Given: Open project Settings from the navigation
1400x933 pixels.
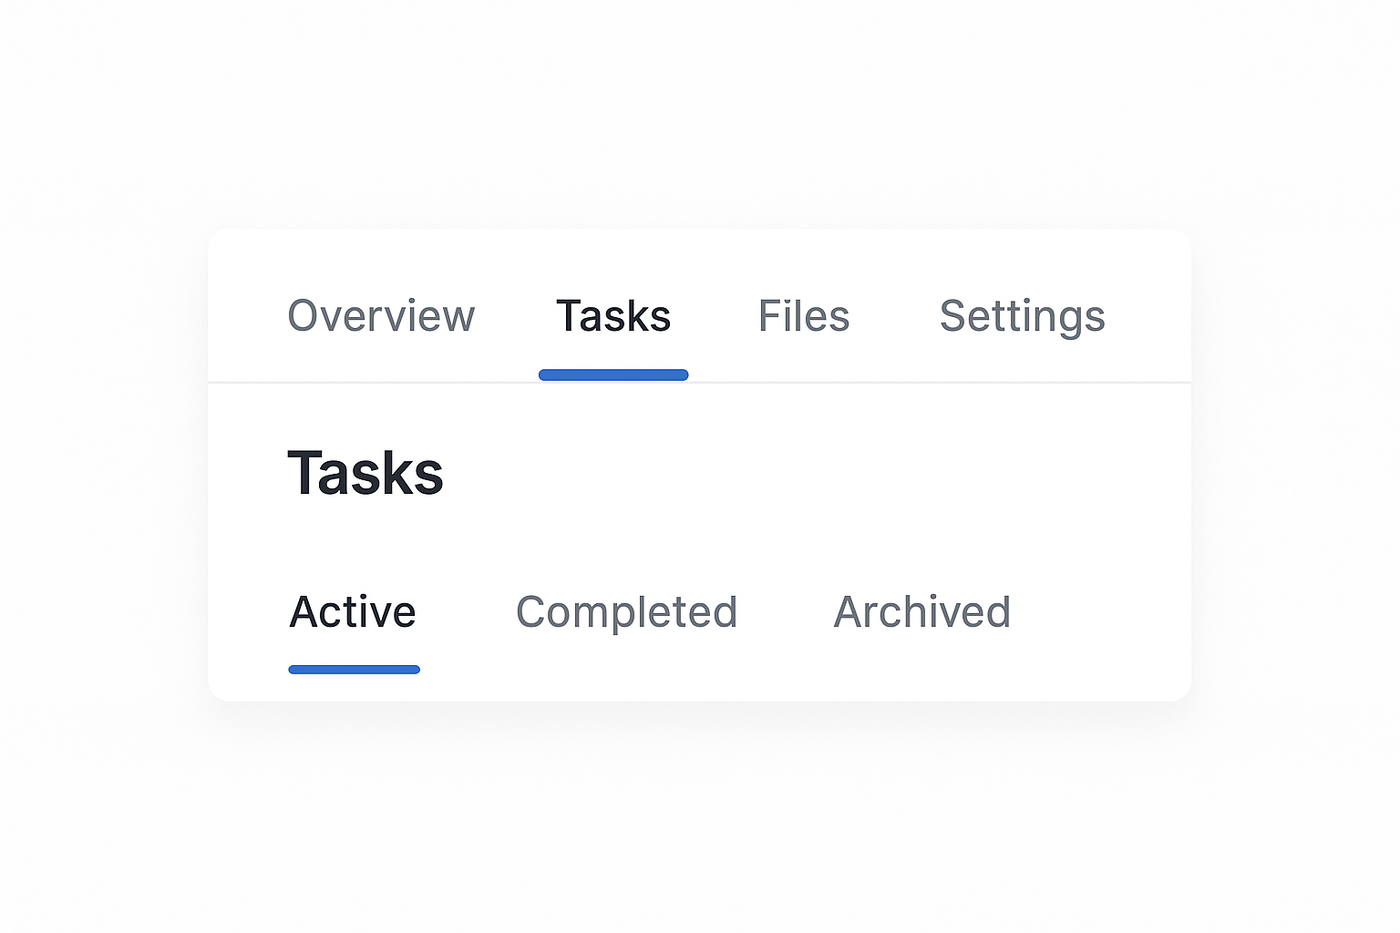Looking at the screenshot, I should pos(1022,317).
